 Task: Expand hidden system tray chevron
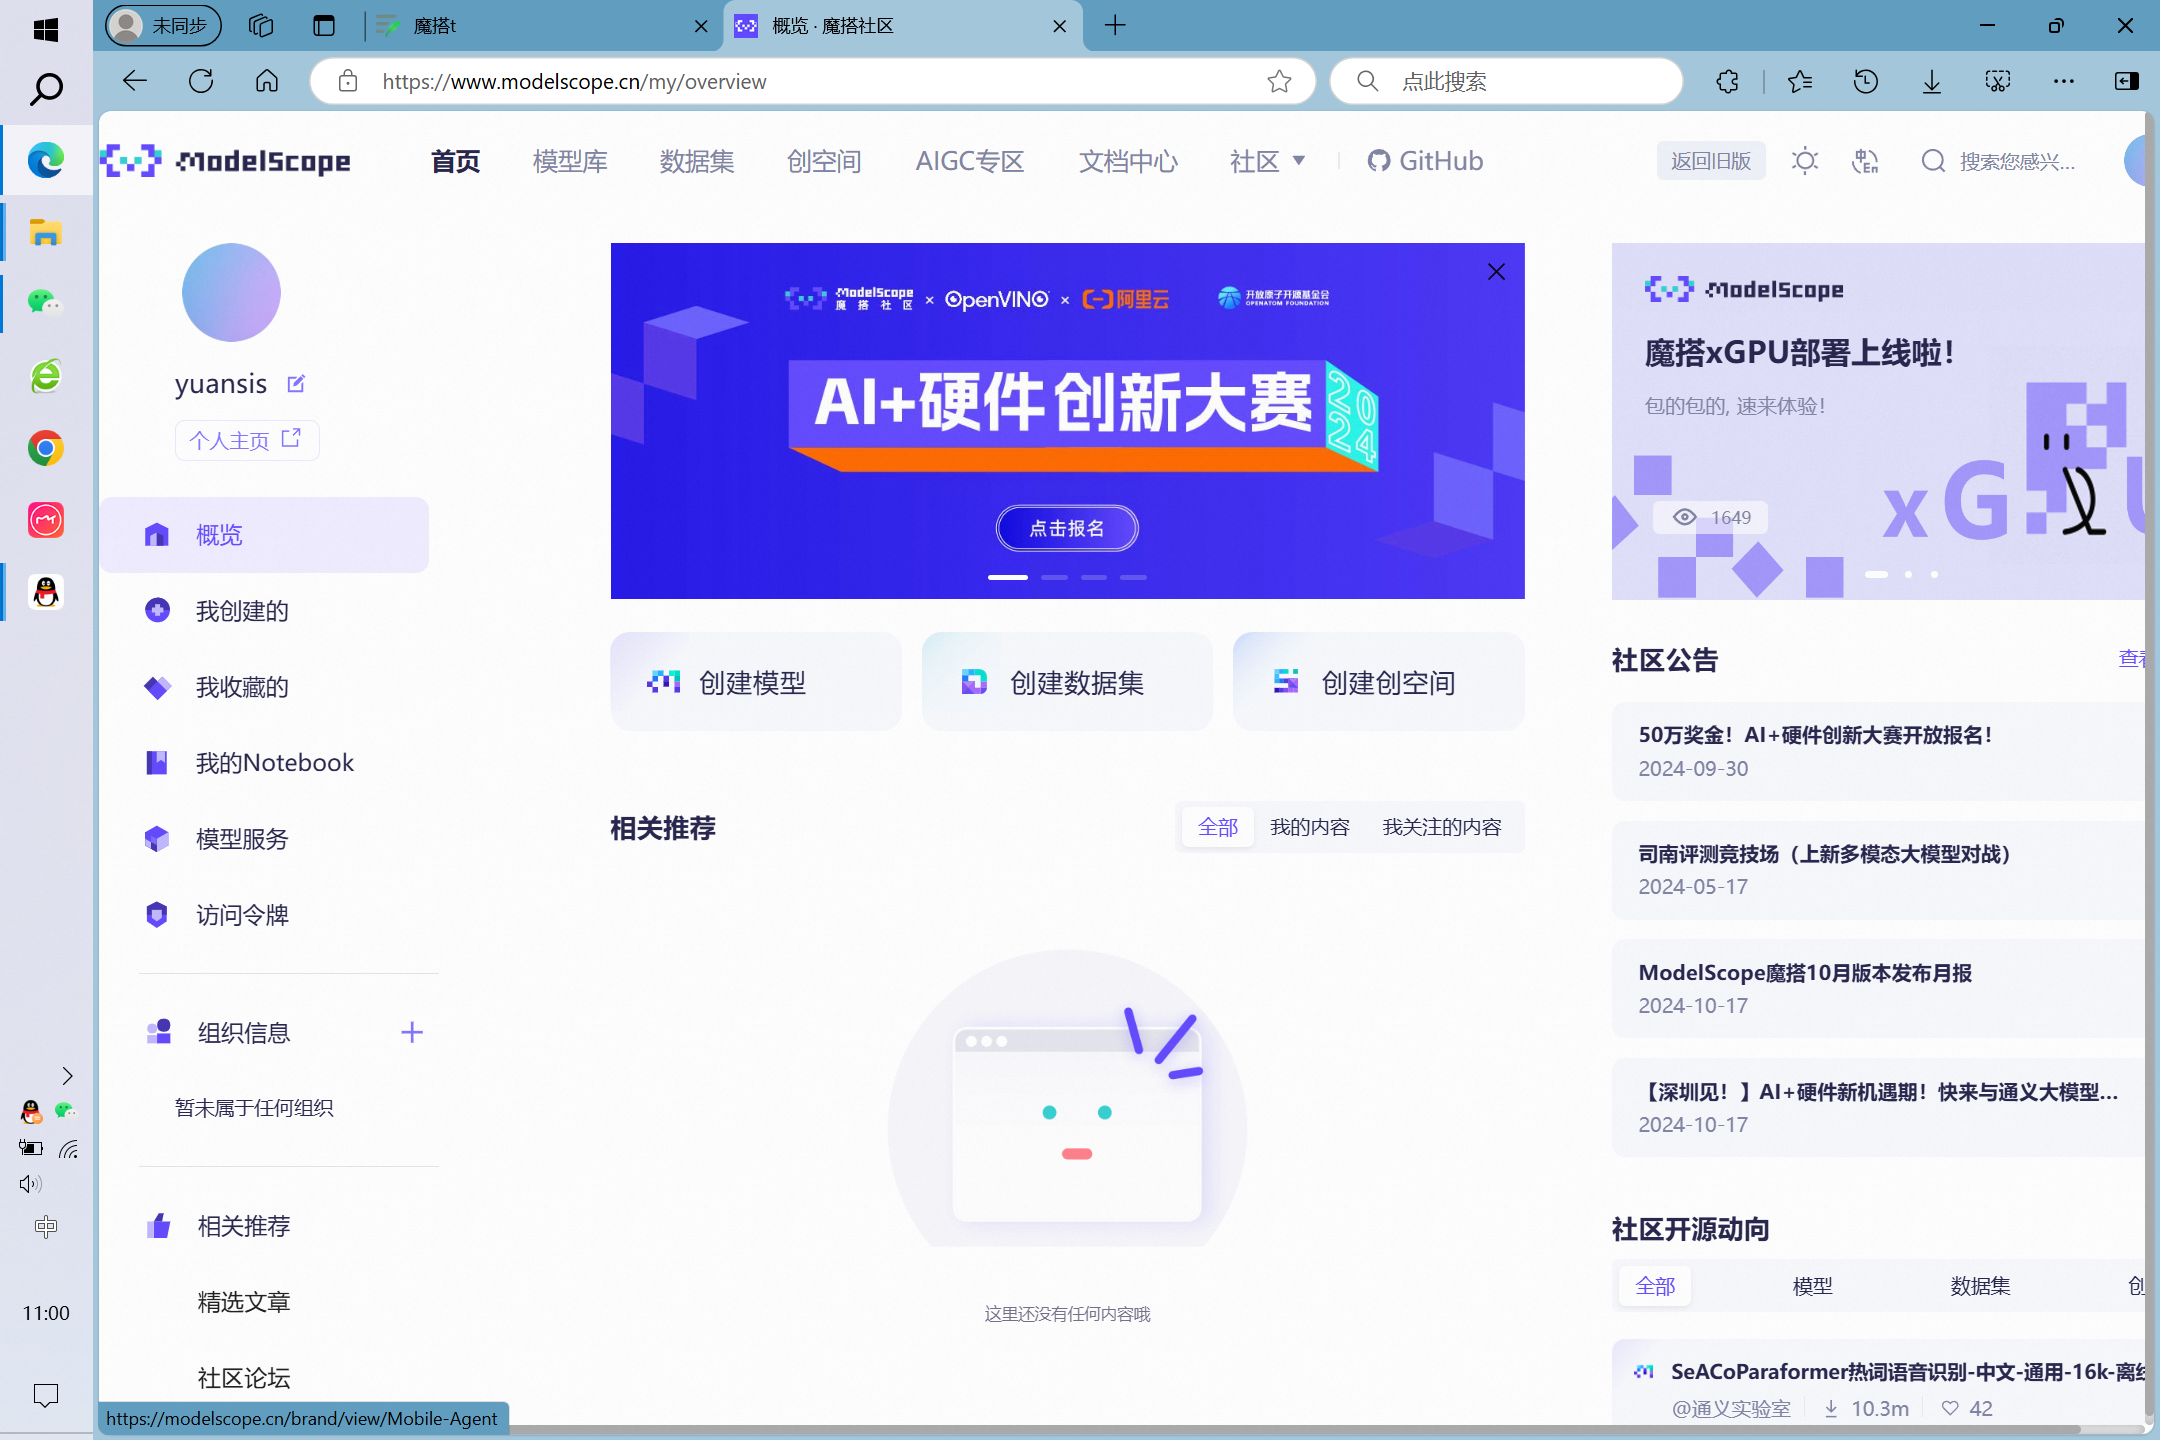click(x=67, y=1076)
